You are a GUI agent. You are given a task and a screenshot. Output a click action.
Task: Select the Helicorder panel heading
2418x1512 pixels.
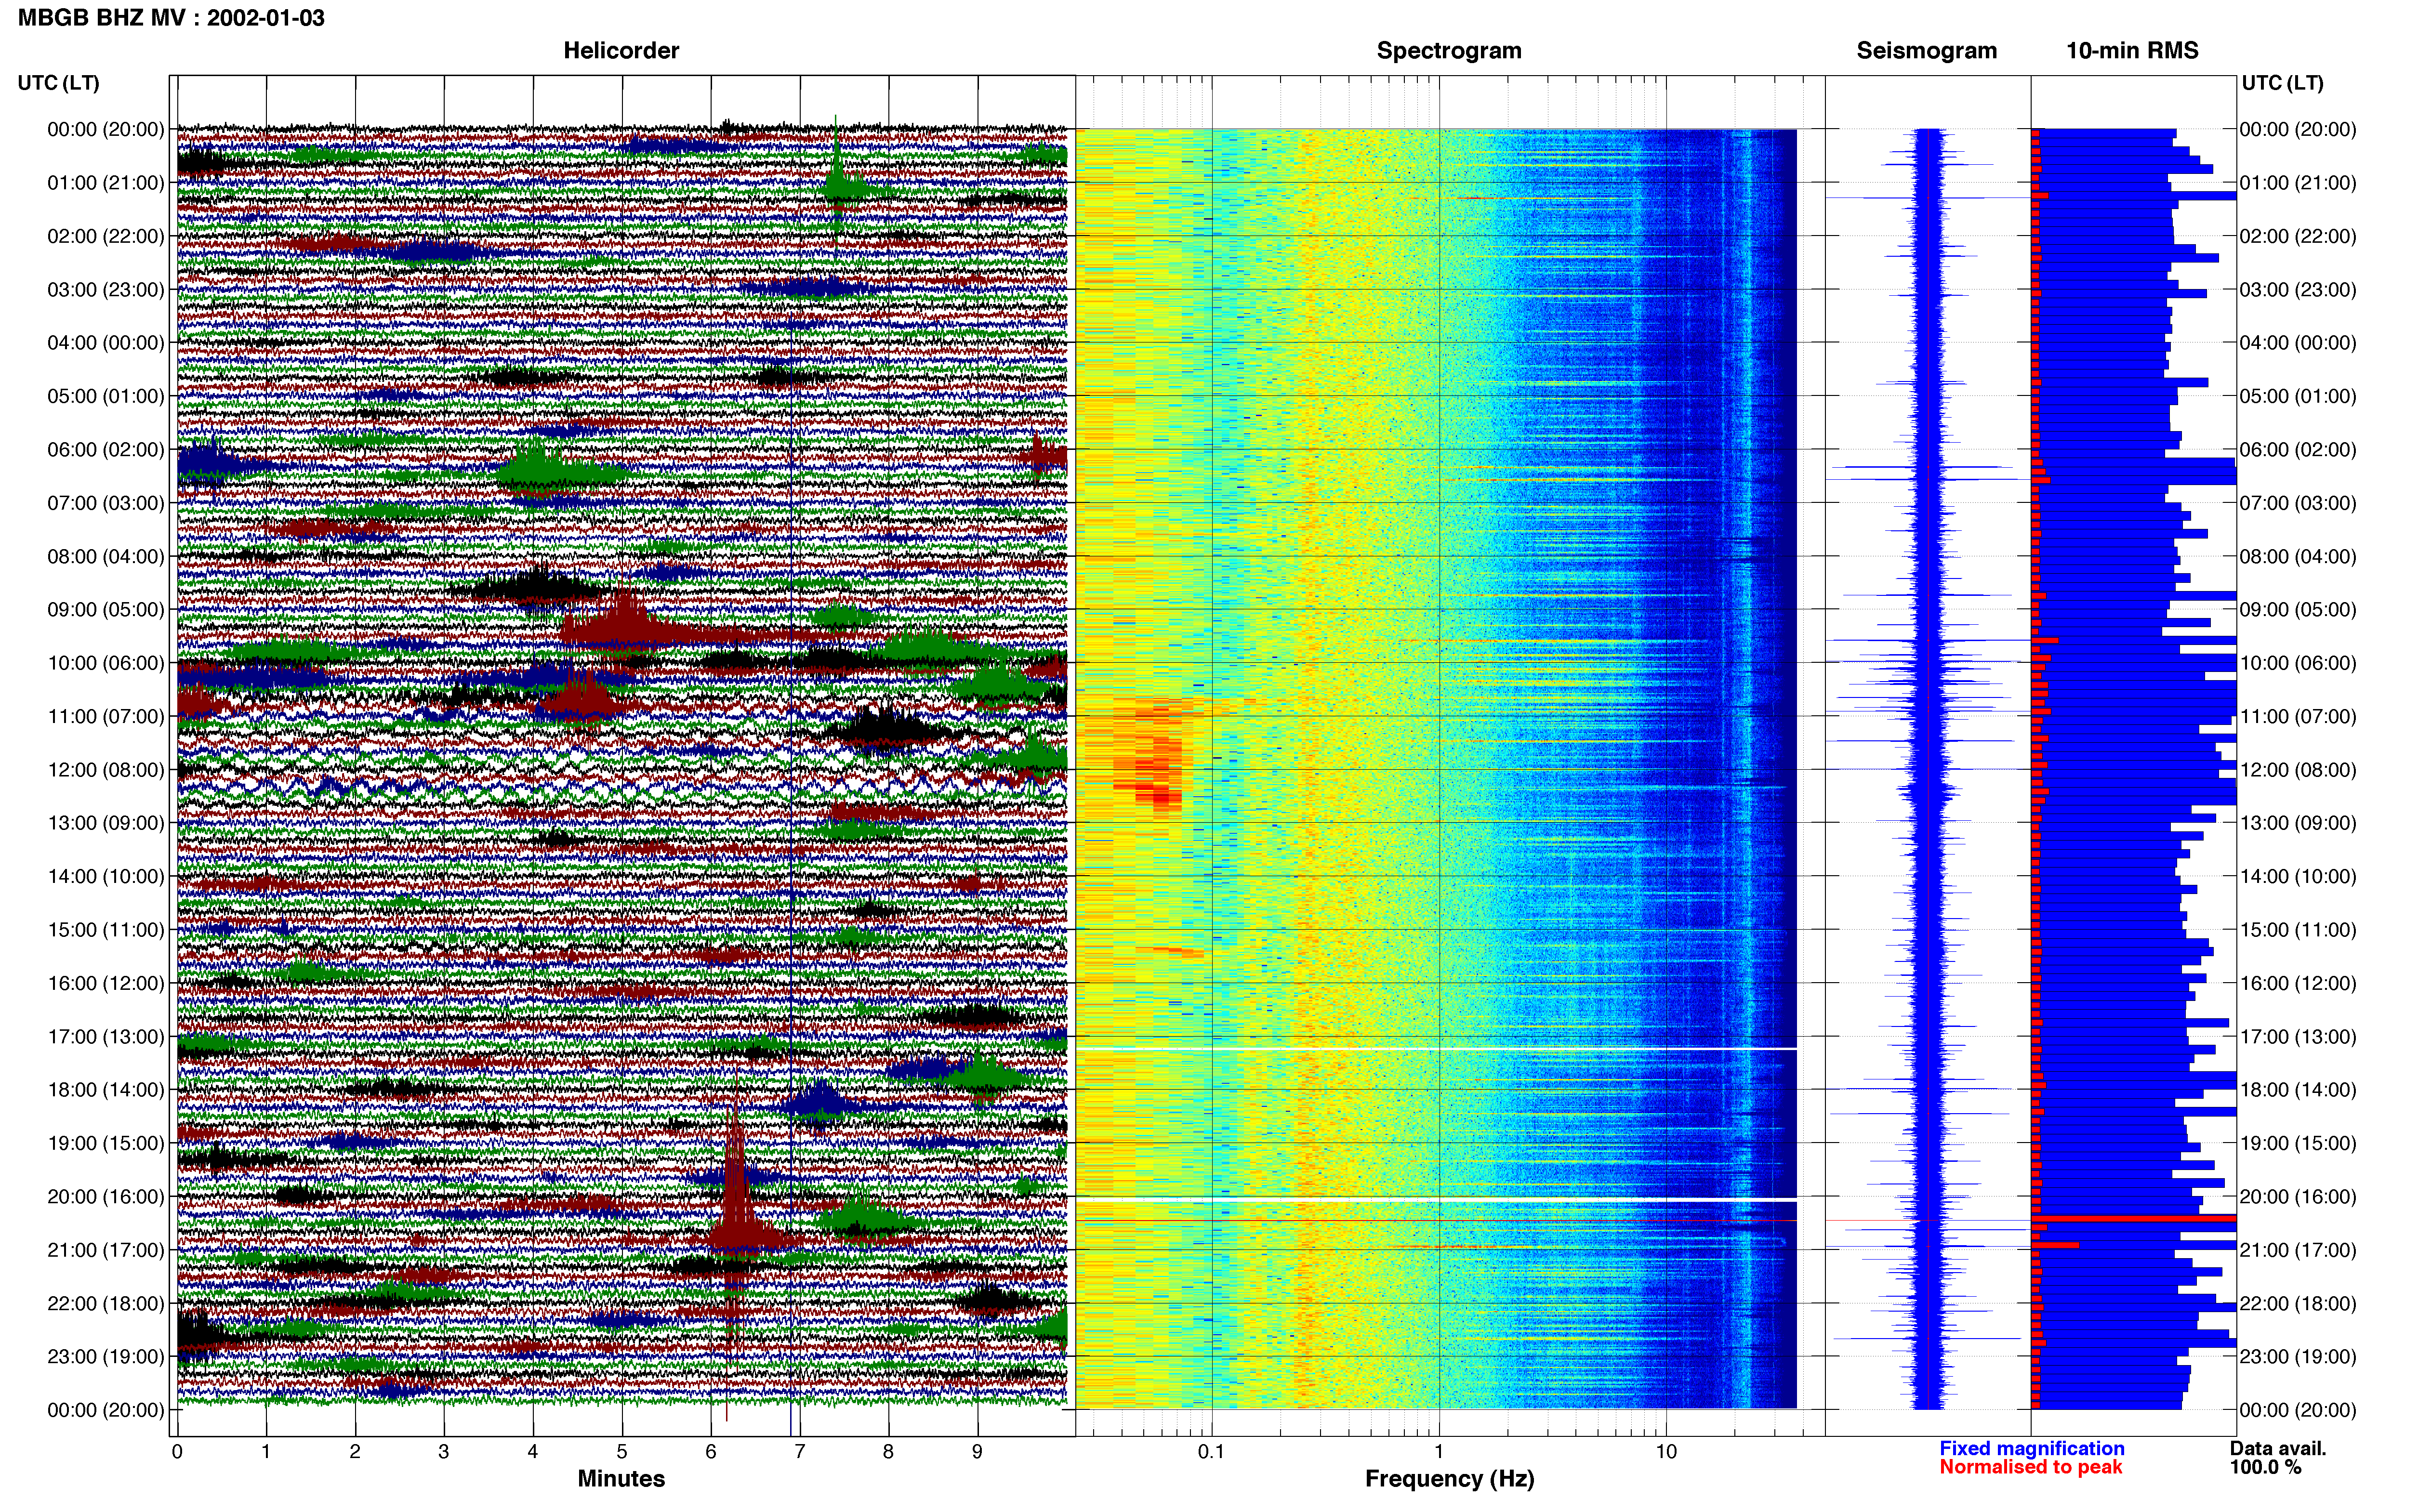tap(621, 51)
